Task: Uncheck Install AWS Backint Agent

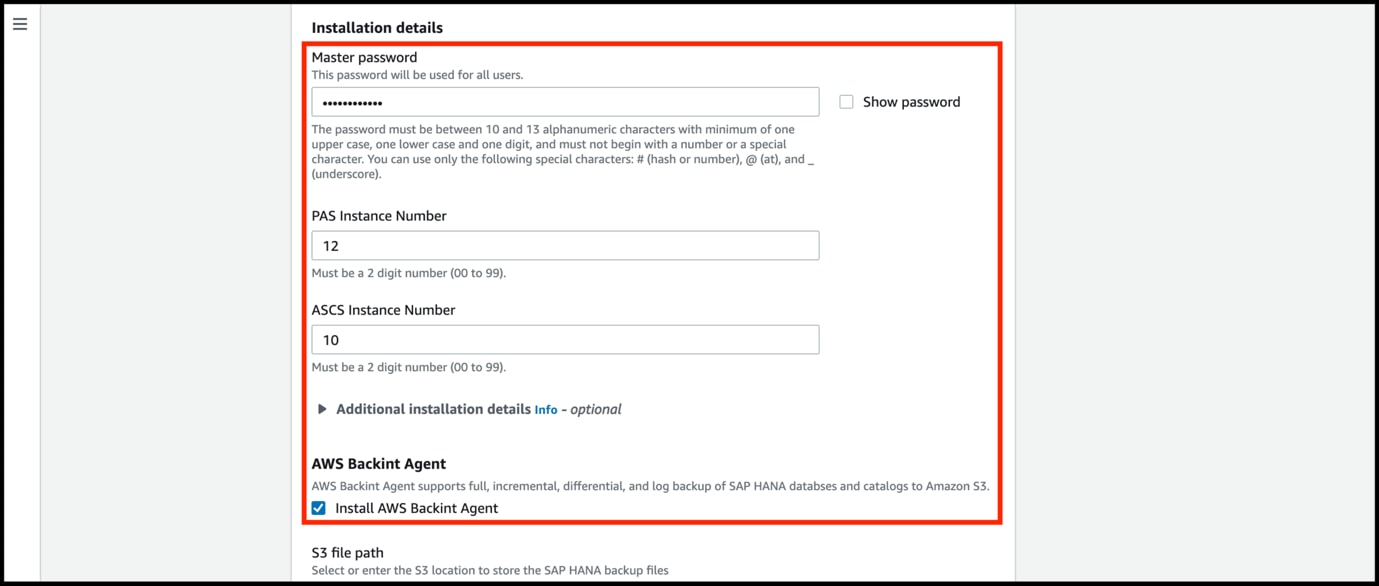Action: click(x=318, y=507)
